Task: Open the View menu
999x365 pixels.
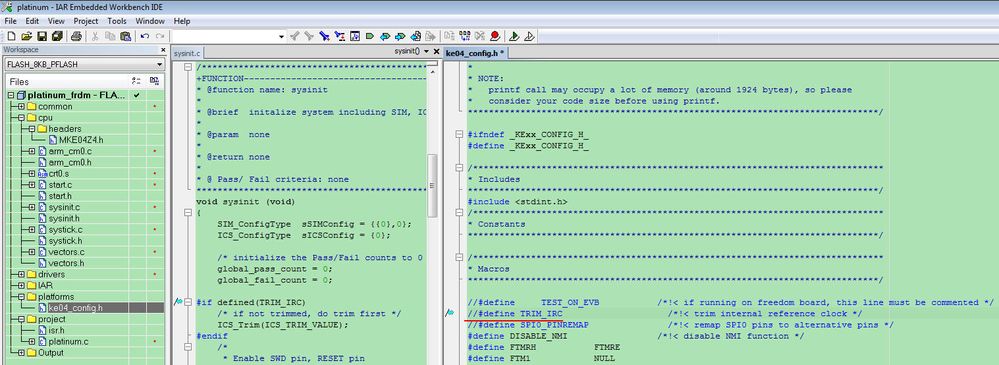Action: click(56, 21)
